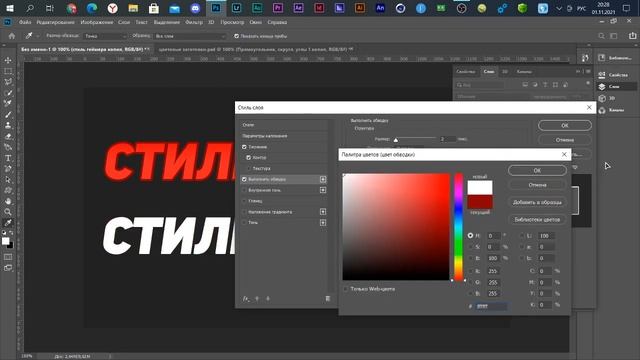Open the Файл menu
The width and height of the screenshot is (640, 360).
pyautogui.click(x=25, y=22)
